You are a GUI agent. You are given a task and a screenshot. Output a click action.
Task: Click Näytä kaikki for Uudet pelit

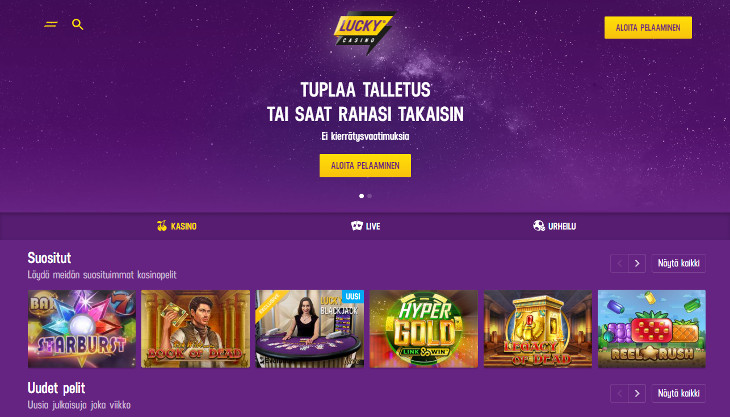(678, 394)
